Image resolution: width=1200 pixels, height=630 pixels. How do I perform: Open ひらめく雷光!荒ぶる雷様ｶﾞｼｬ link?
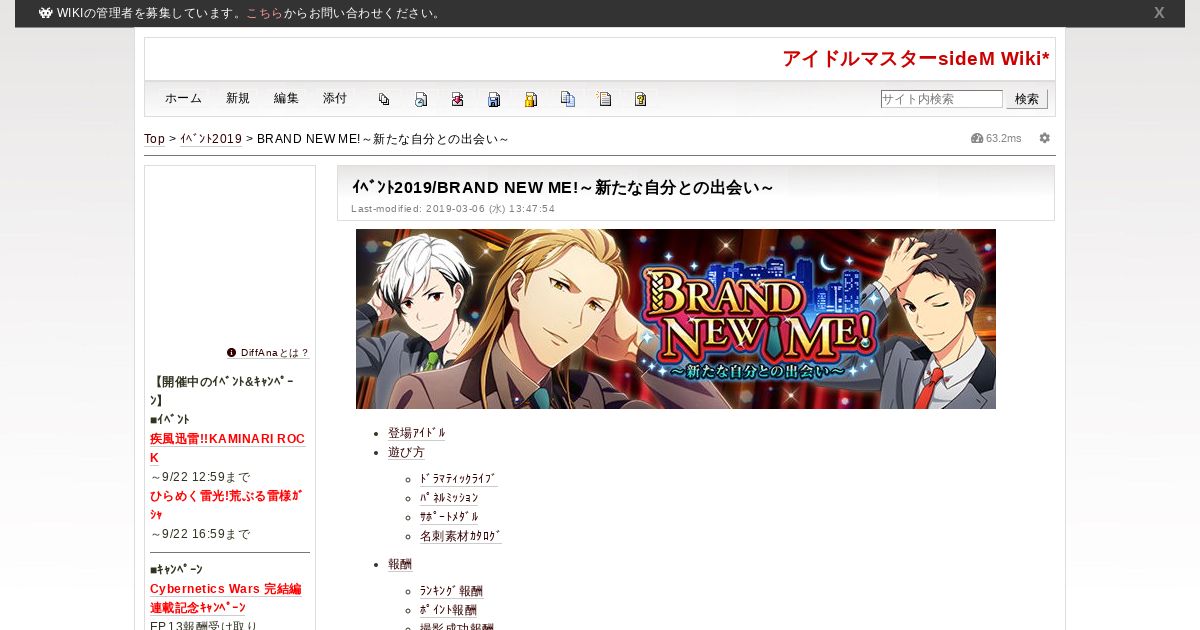click(x=226, y=505)
